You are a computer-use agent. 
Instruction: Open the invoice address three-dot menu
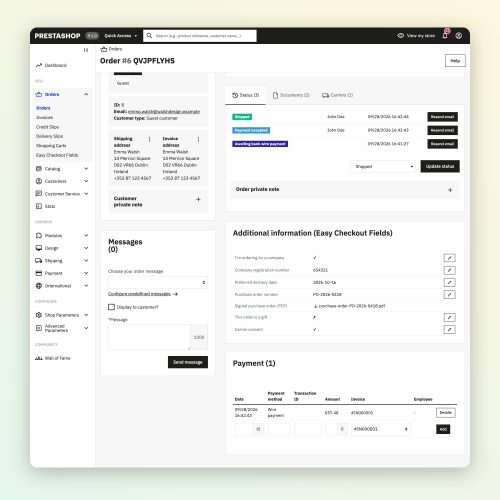tap(198, 139)
